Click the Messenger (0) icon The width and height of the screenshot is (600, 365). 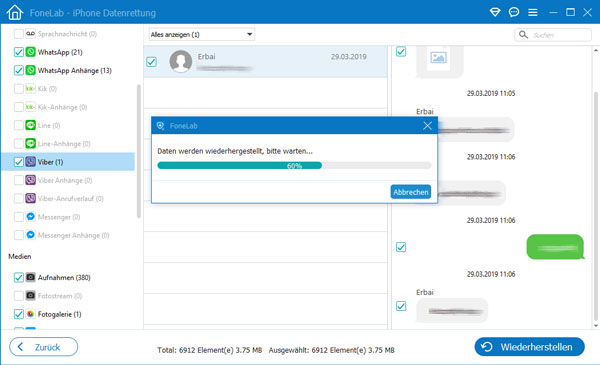click(31, 217)
